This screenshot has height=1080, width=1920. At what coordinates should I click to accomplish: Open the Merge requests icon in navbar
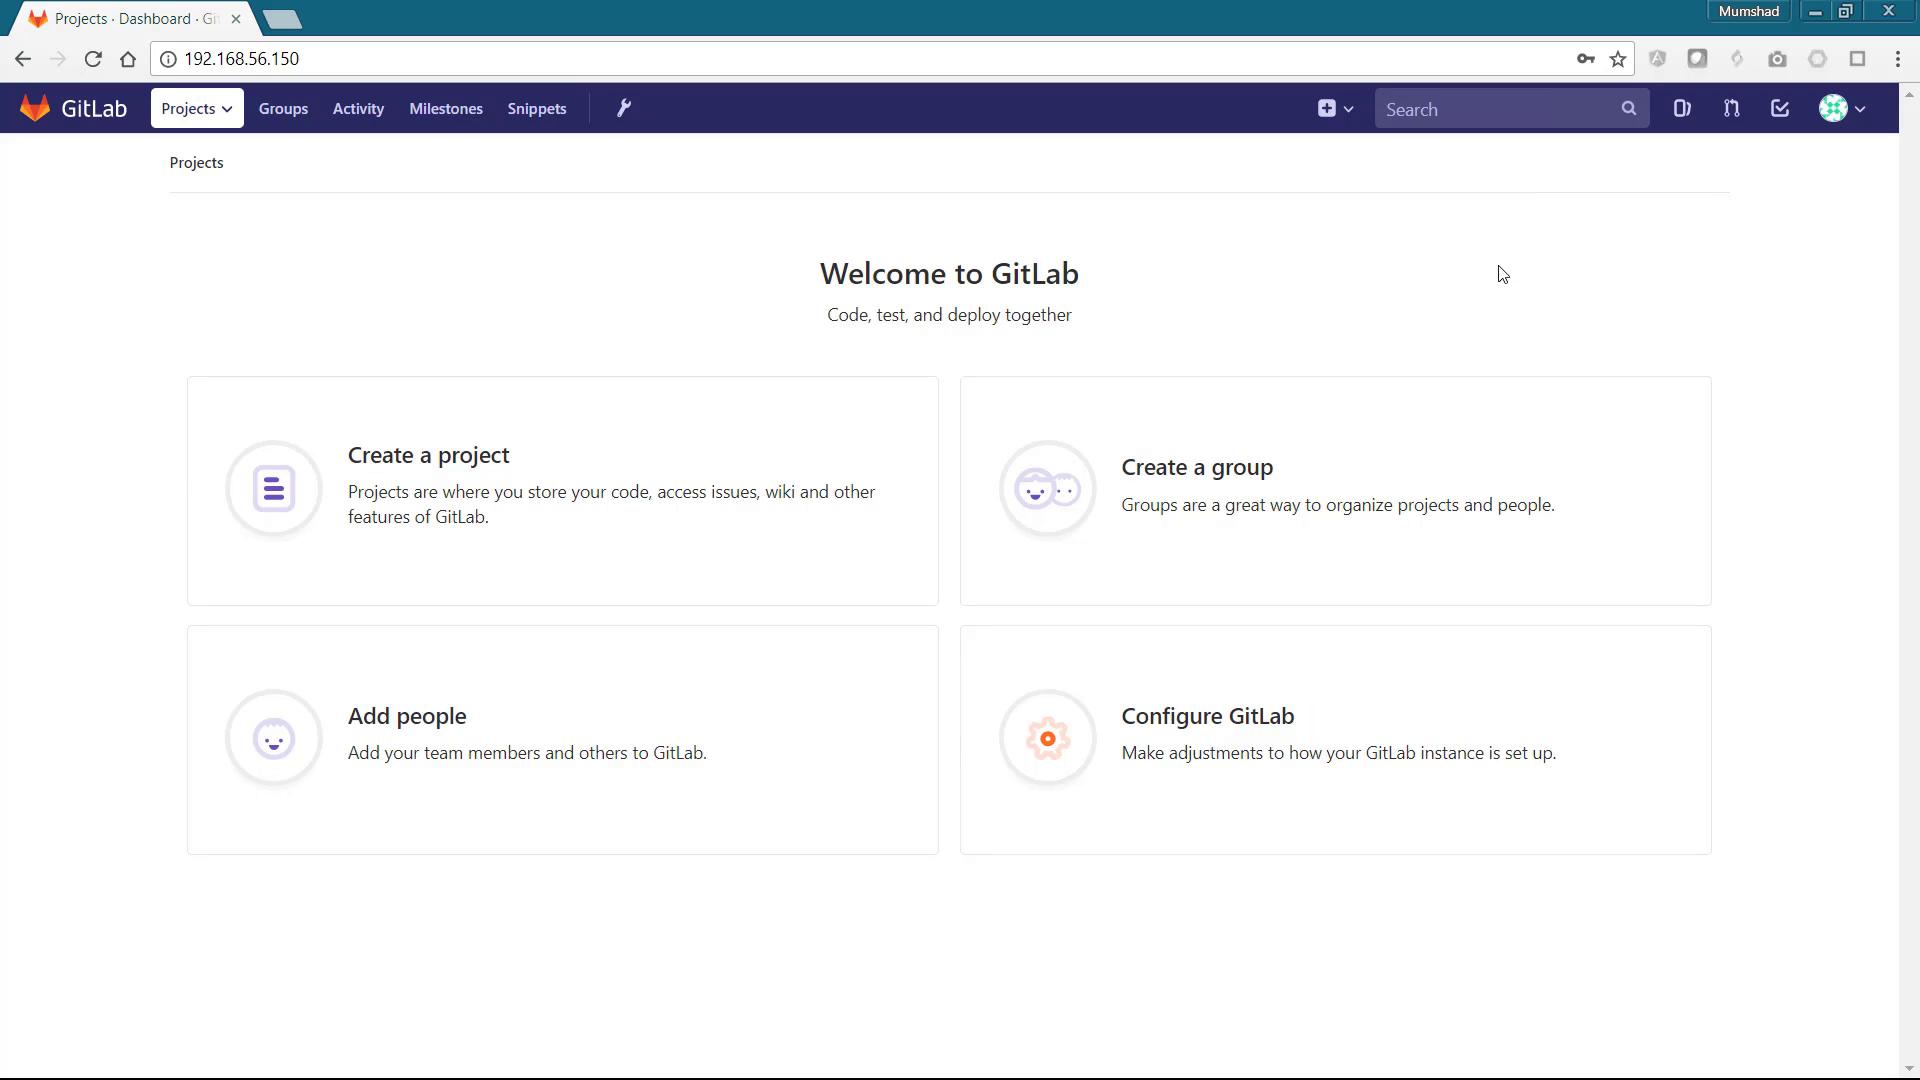pos(1731,108)
